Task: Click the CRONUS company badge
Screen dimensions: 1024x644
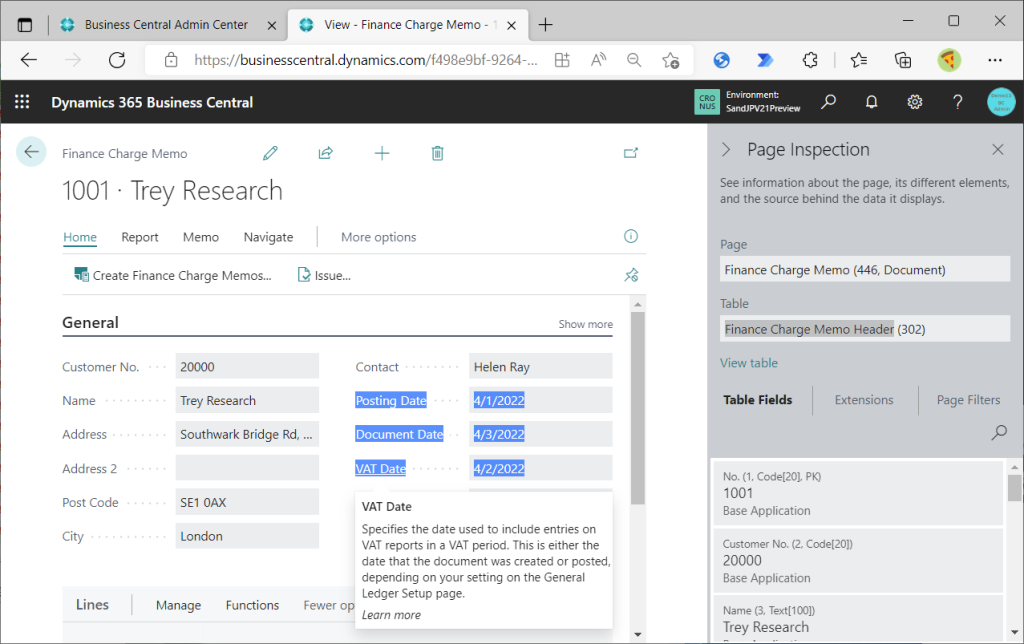Action: click(x=707, y=102)
